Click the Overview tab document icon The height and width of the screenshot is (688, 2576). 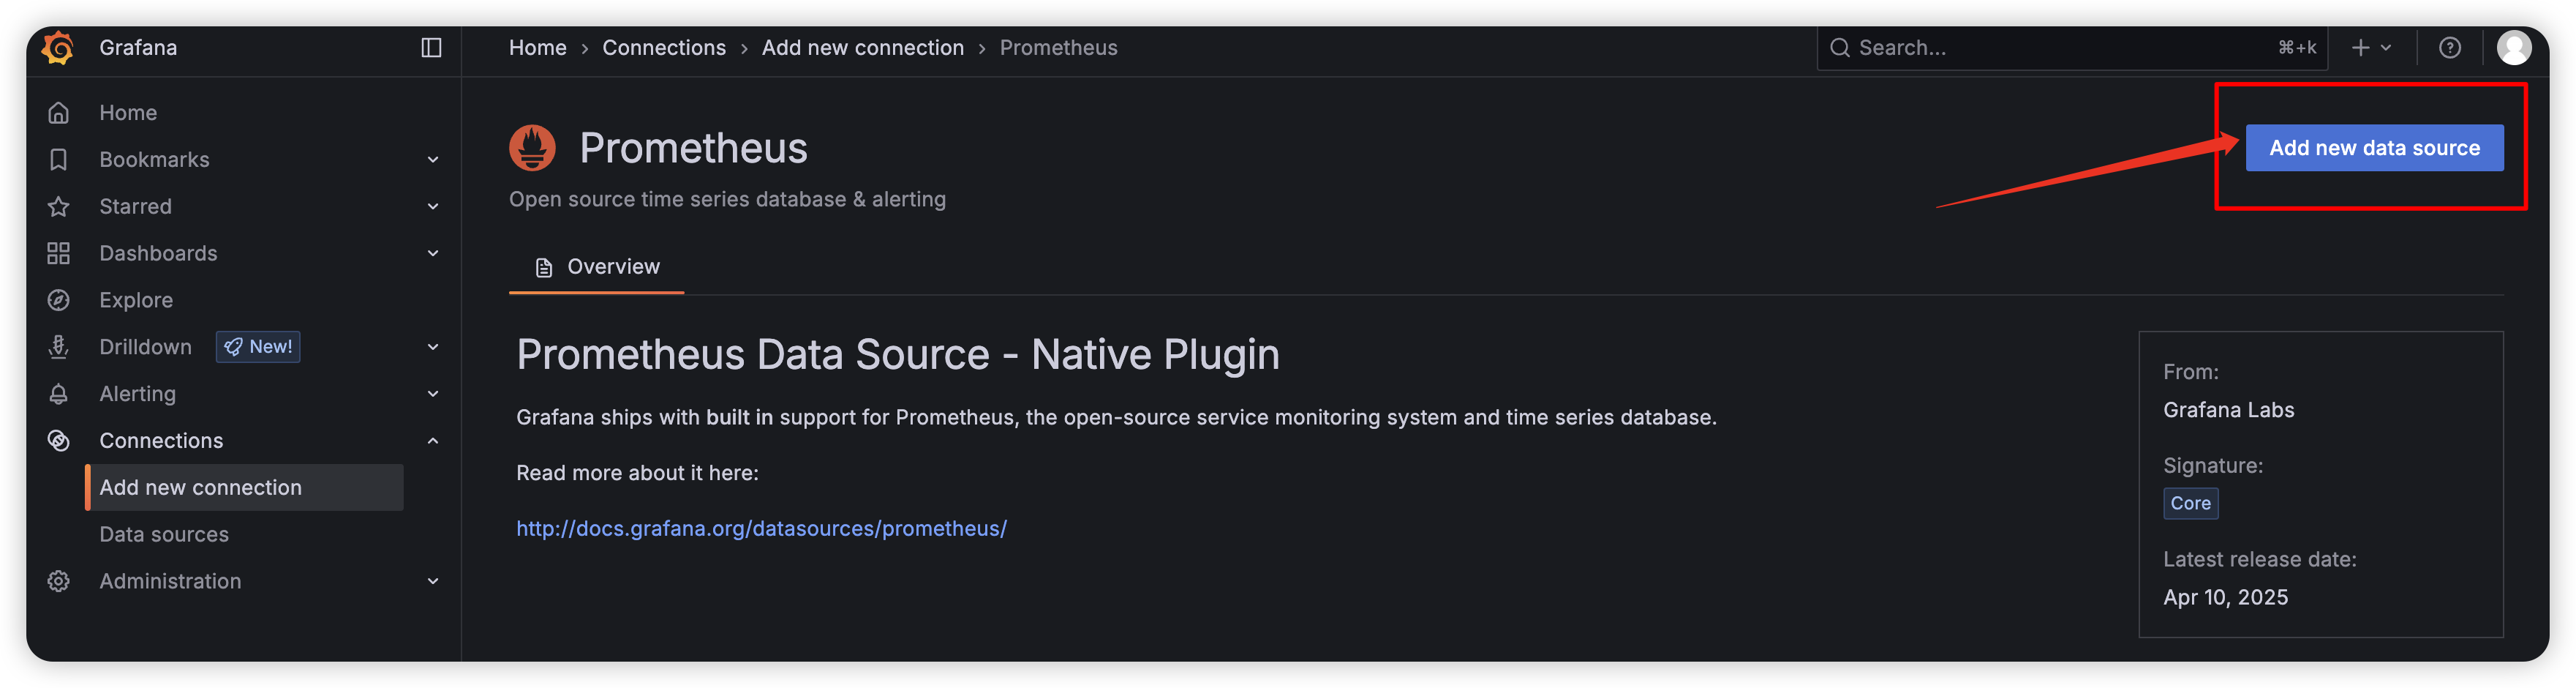coord(544,267)
